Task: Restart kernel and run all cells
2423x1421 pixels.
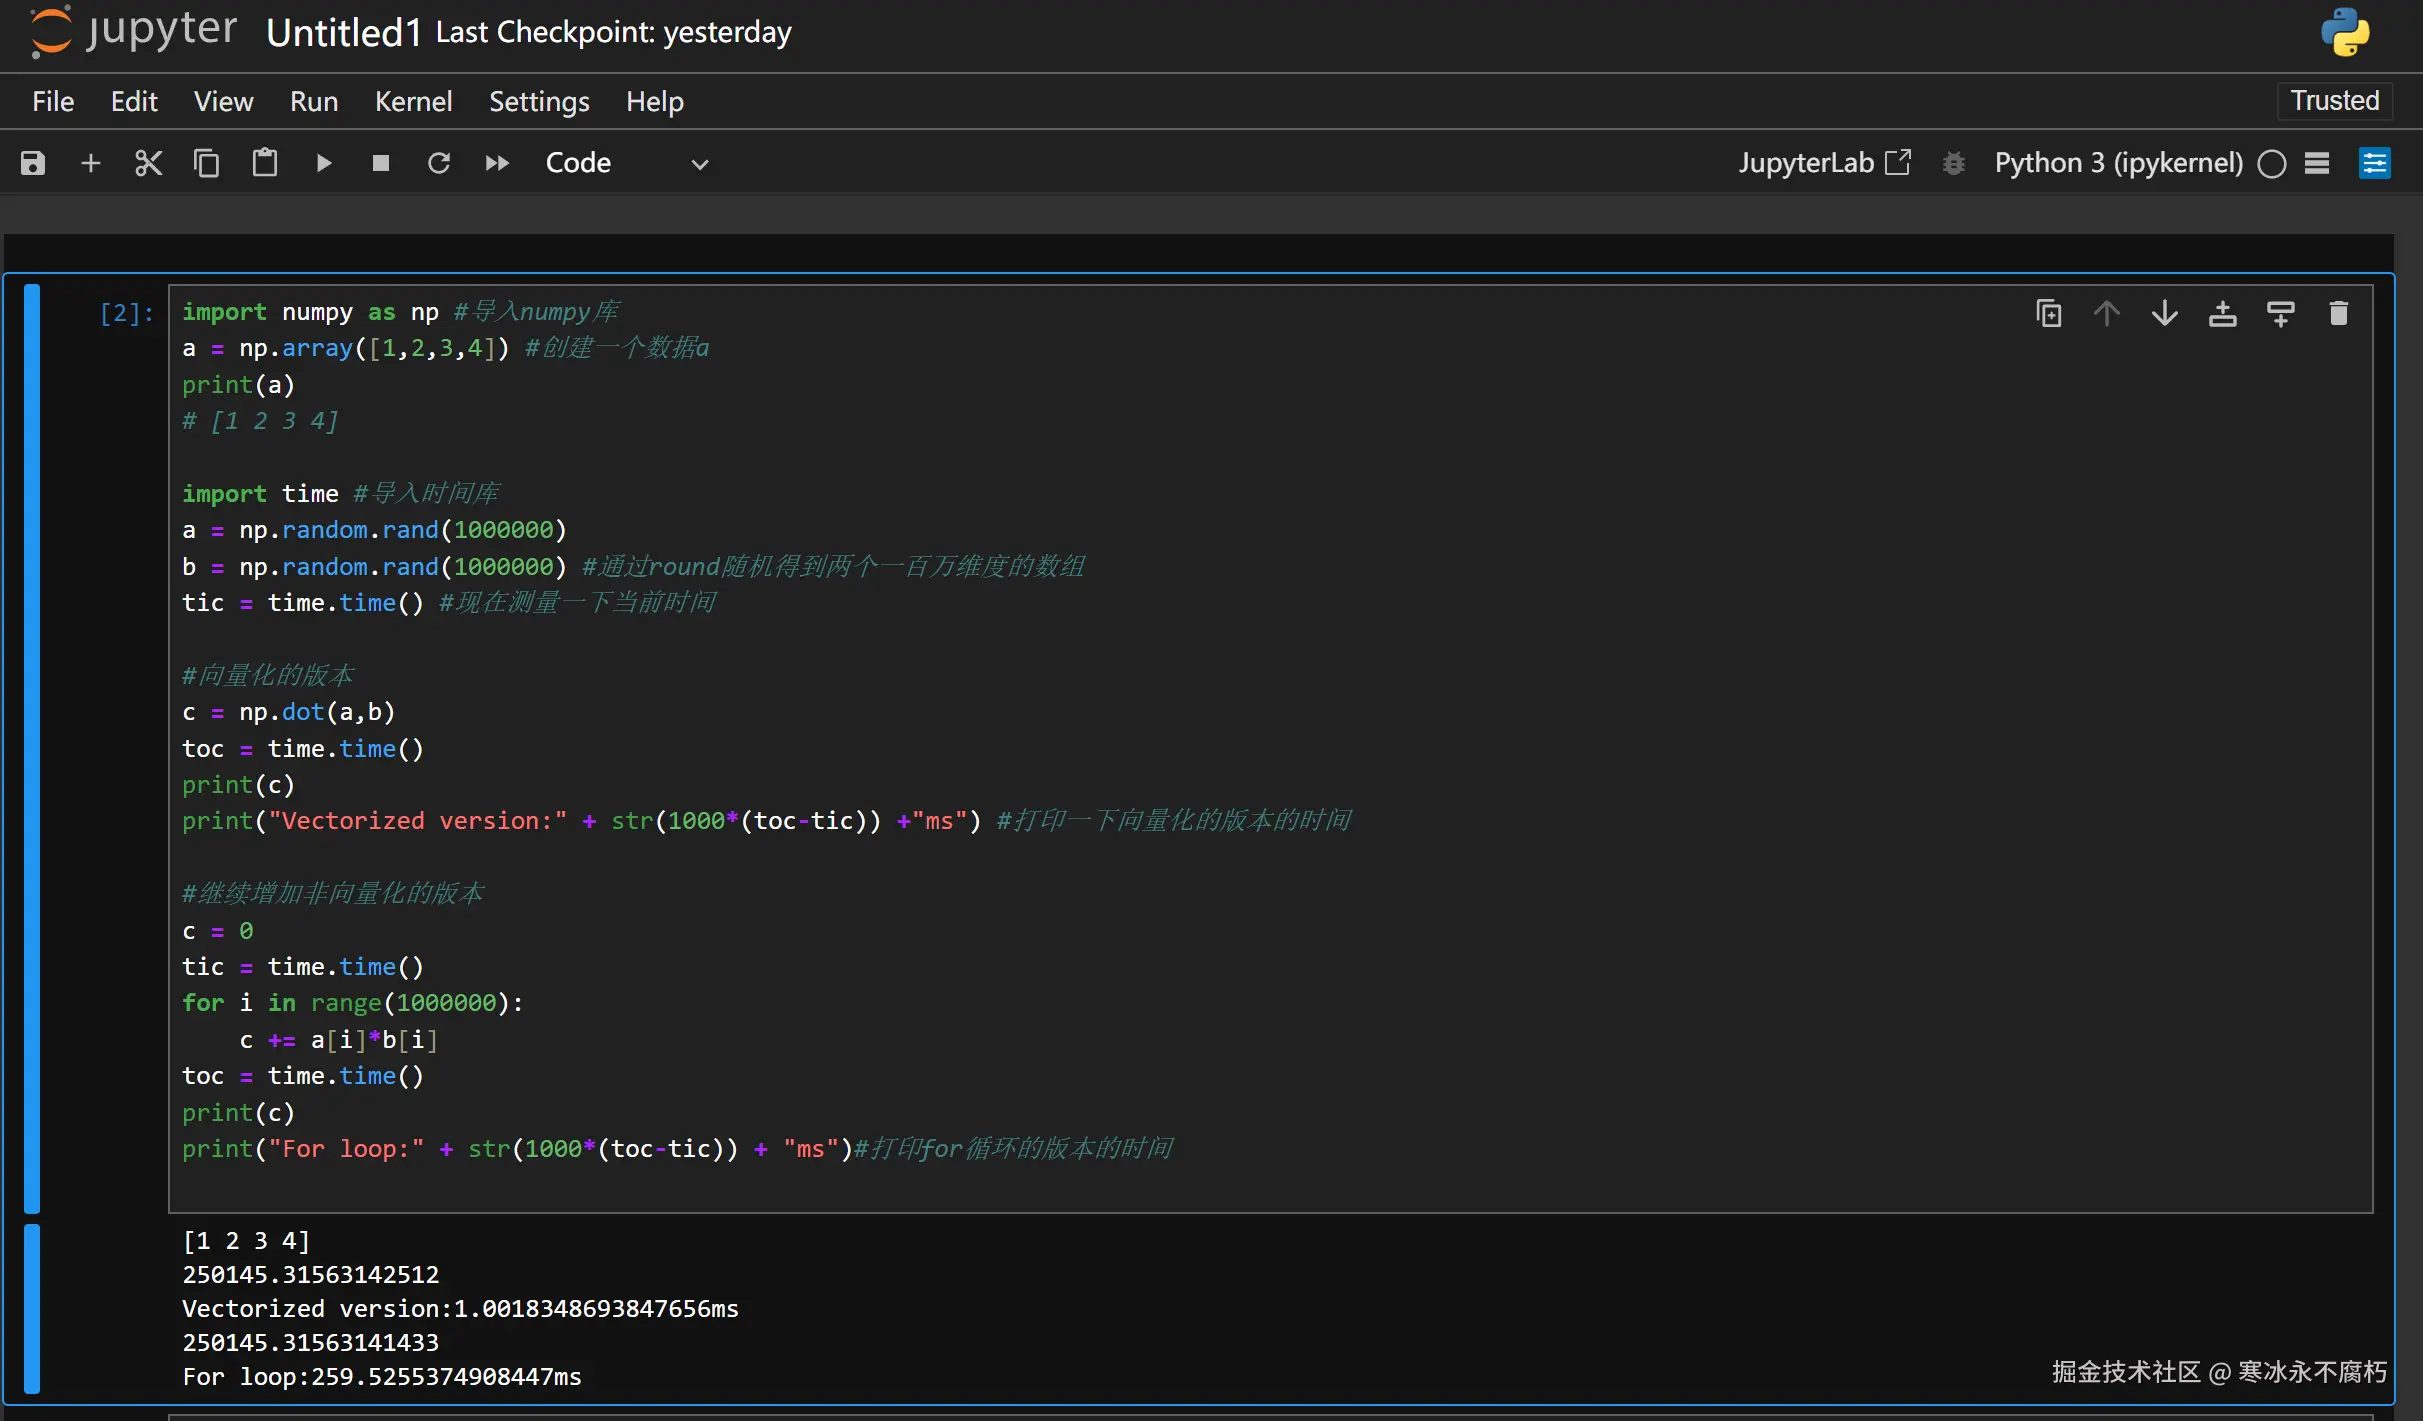Action: point(497,163)
